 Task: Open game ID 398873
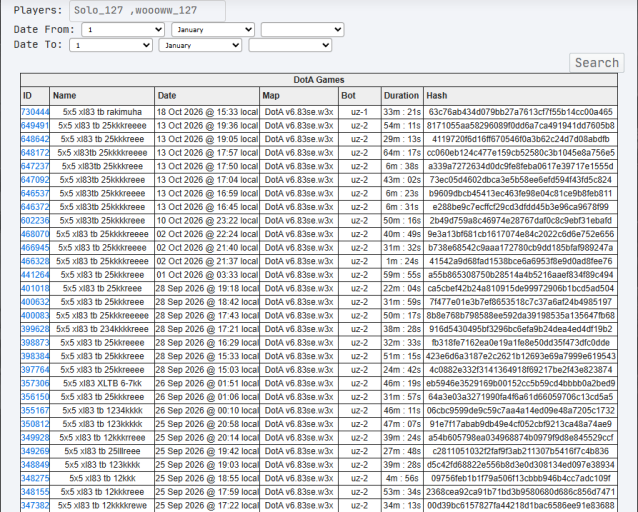[x=35, y=343]
